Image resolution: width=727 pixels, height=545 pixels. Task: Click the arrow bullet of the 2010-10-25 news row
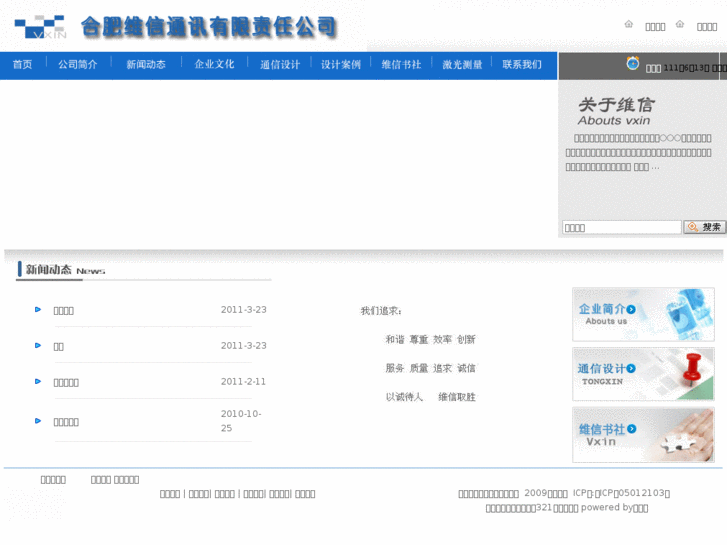click(38, 421)
